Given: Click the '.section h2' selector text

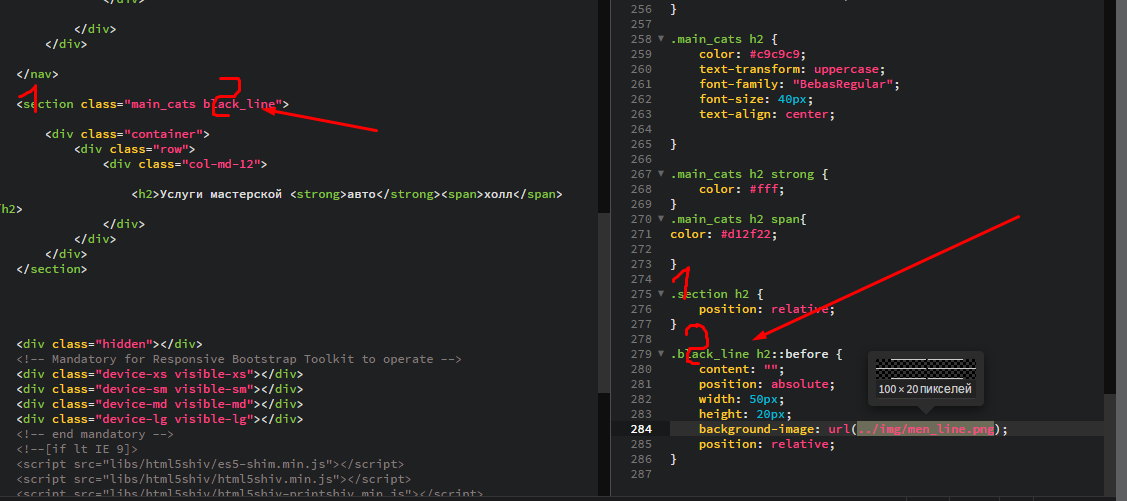Looking at the screenshot, I should (x=709, y=294).
